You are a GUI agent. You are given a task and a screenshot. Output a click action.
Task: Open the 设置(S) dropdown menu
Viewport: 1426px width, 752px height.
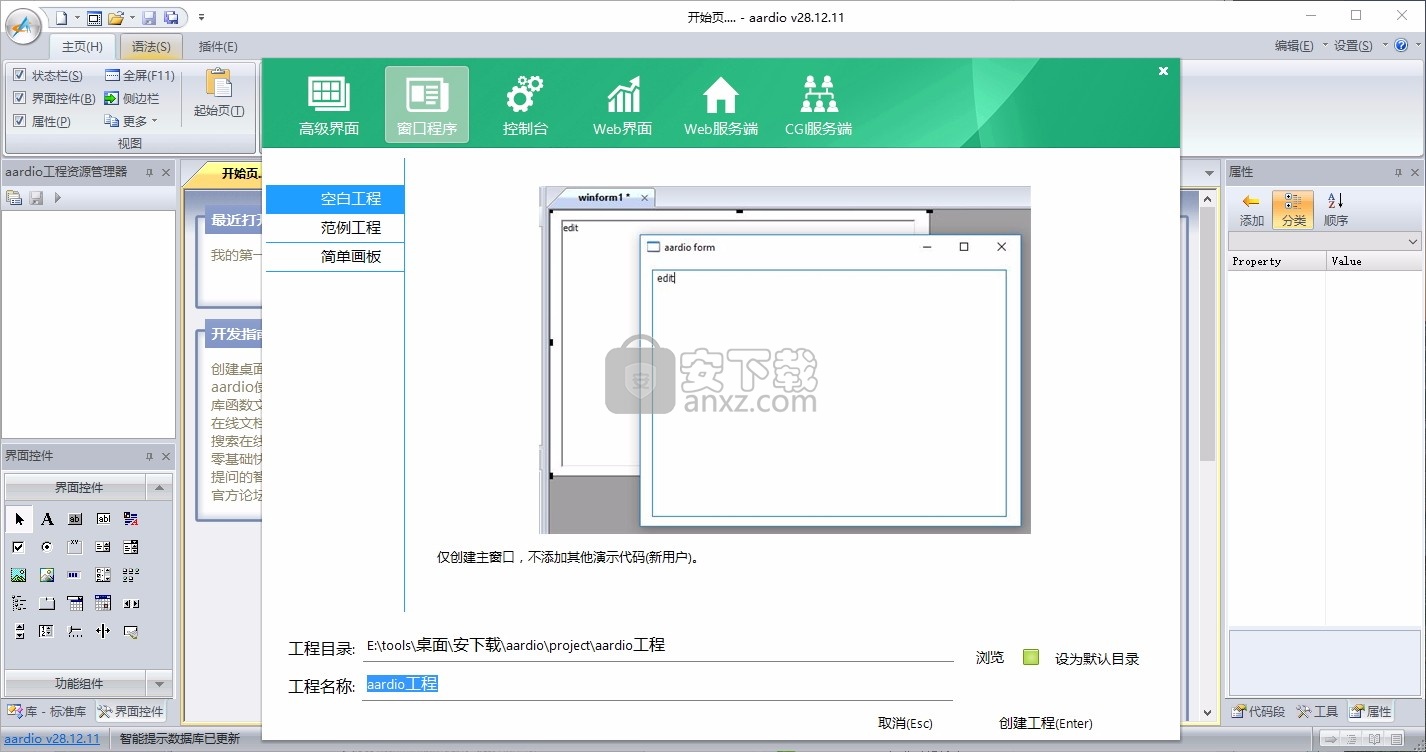click(1361, 45)
